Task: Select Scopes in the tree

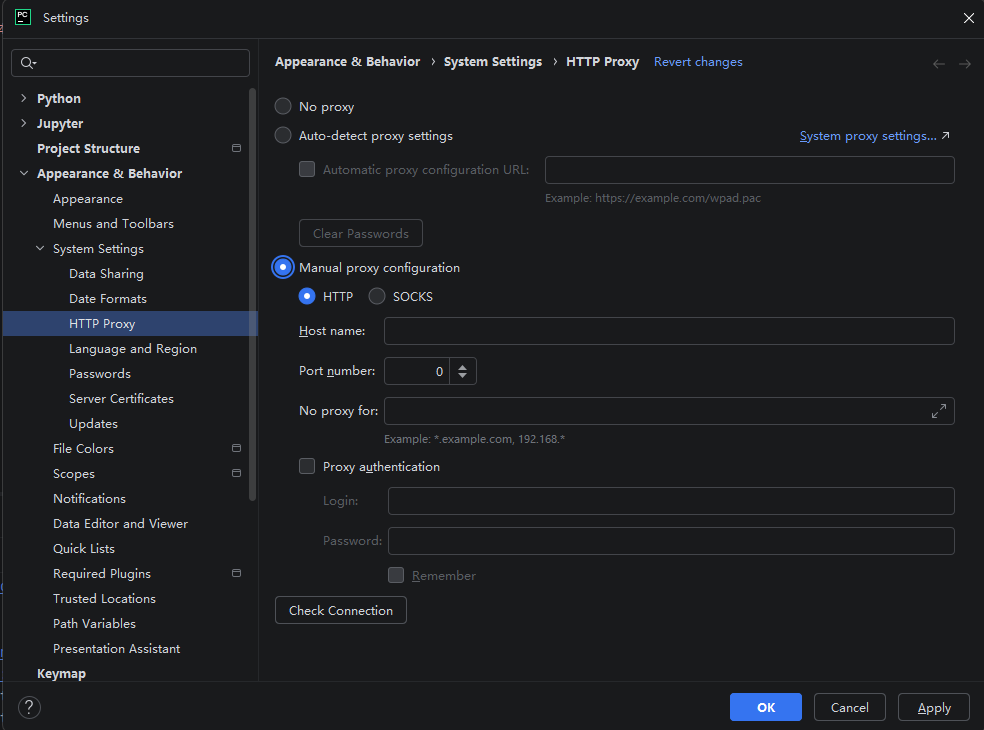Action: (x=74, y=474)
